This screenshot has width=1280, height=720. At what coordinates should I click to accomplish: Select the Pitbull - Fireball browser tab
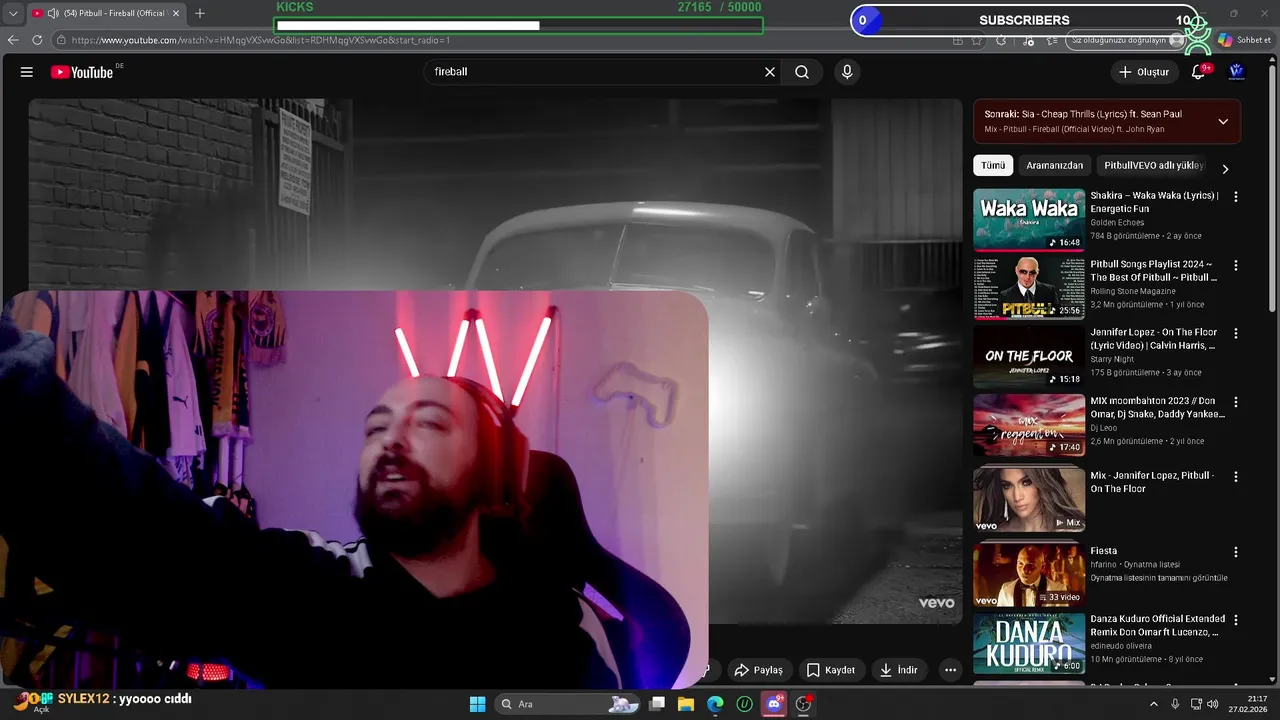coord(105,13)
